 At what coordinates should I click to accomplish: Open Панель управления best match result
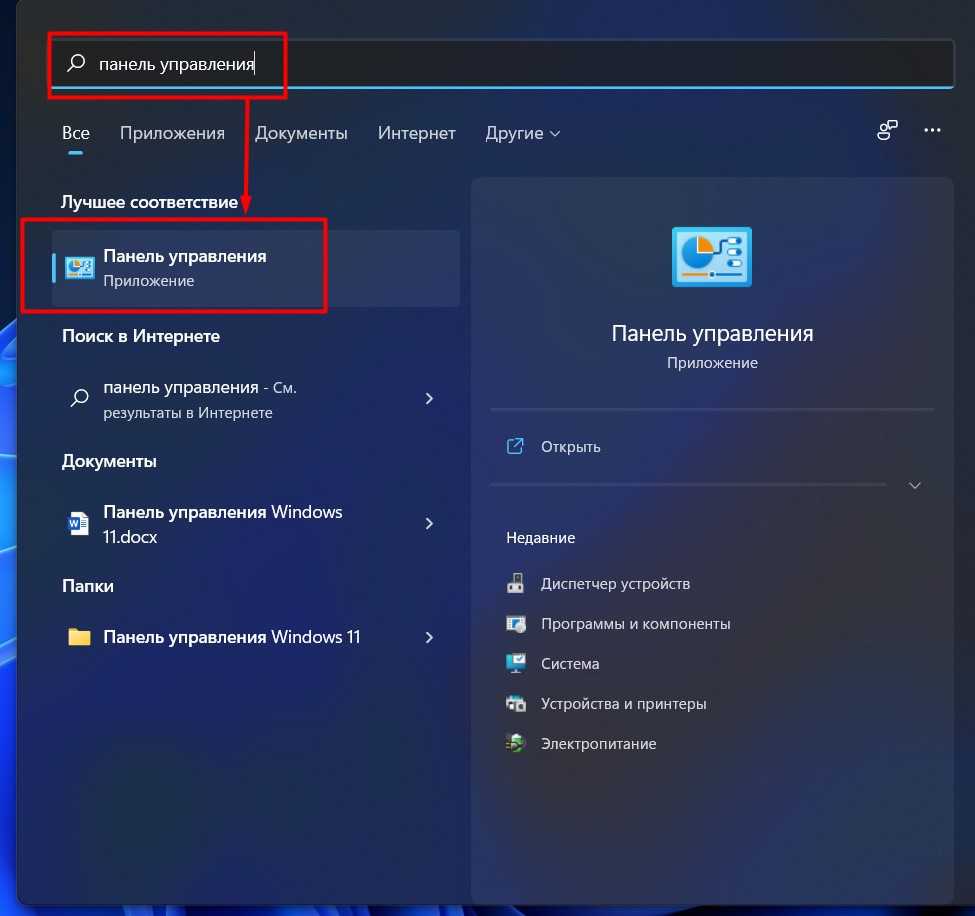click(x=256, y=268)
